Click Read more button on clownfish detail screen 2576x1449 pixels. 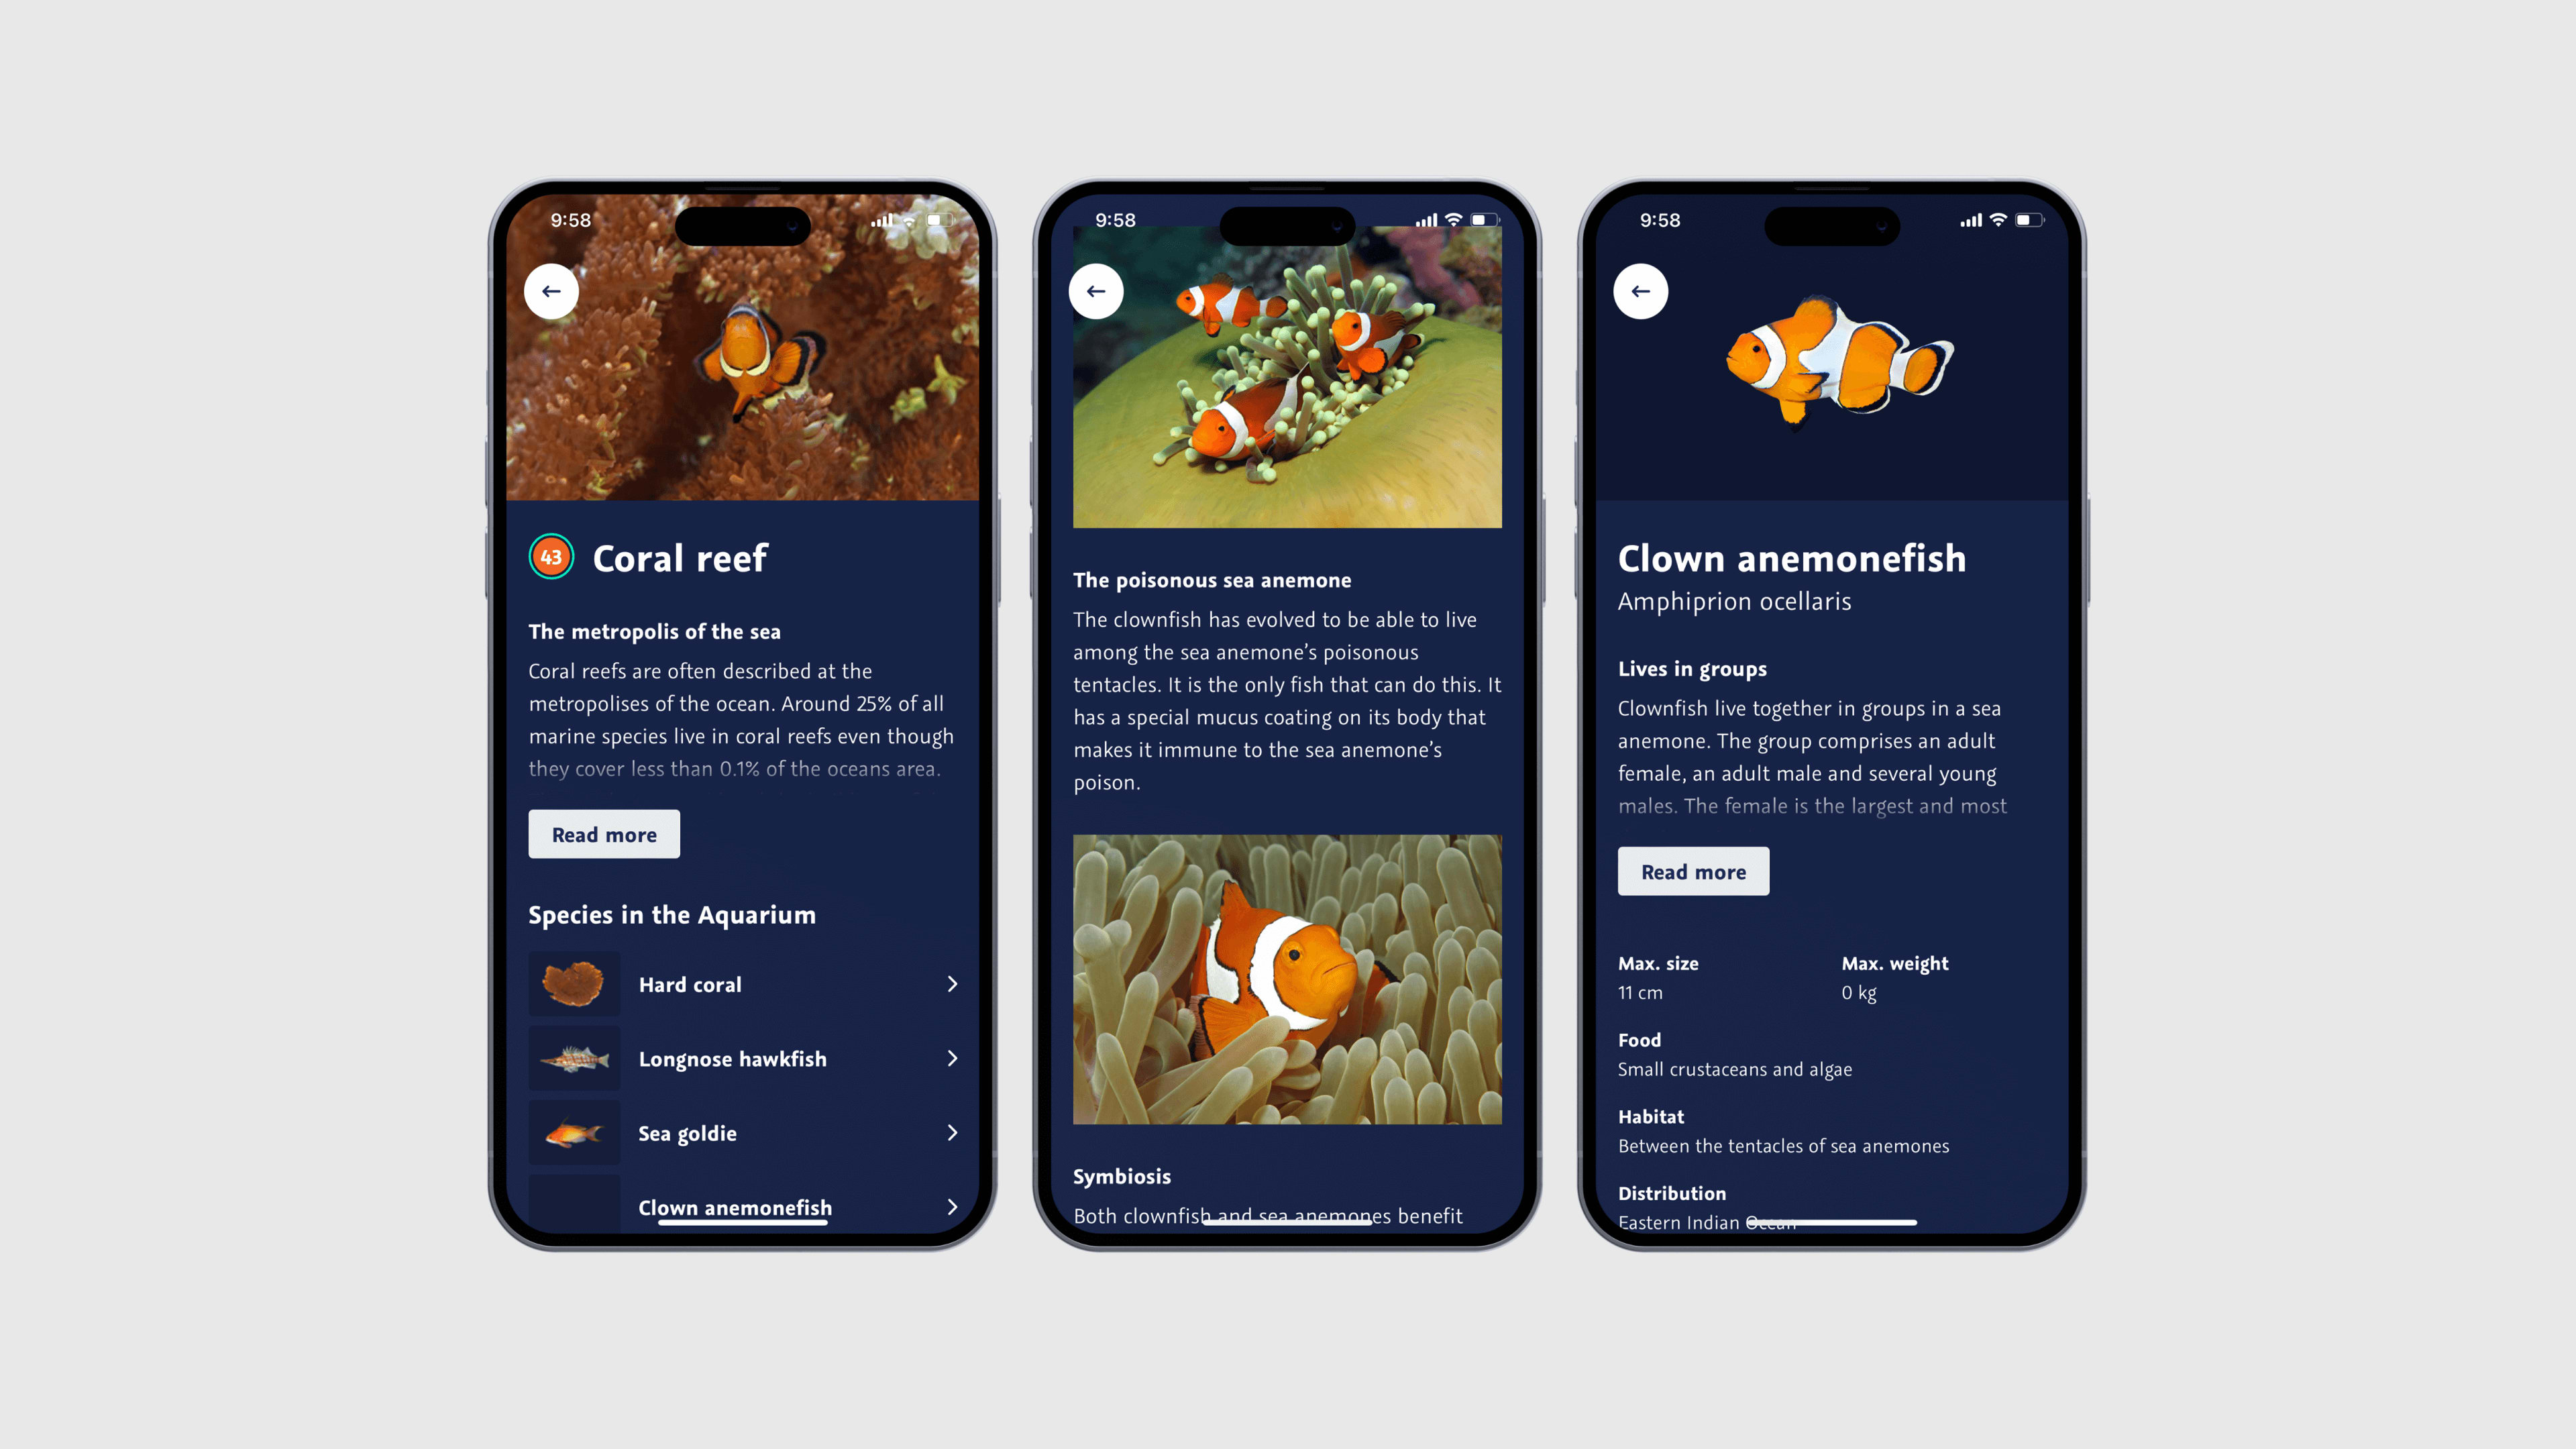[x=1693, y=871]
